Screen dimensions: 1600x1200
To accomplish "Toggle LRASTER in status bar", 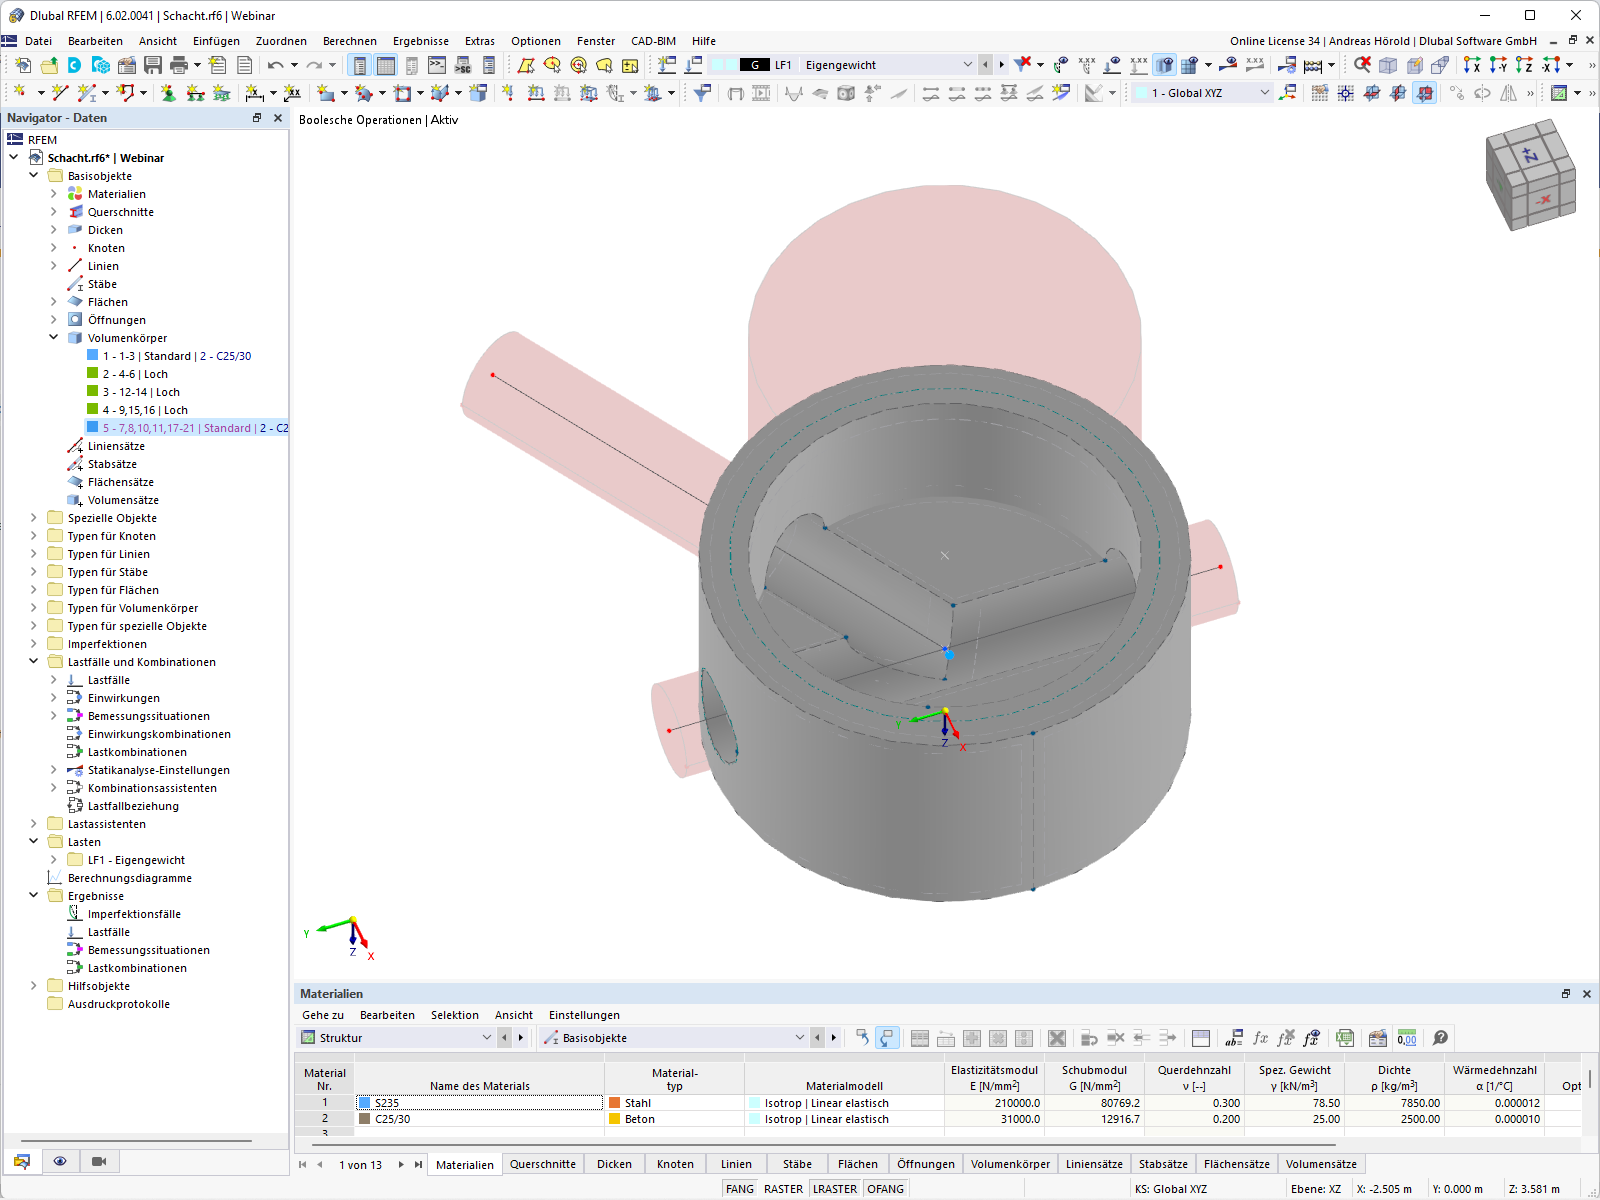I will click(x=835, y=1189).
